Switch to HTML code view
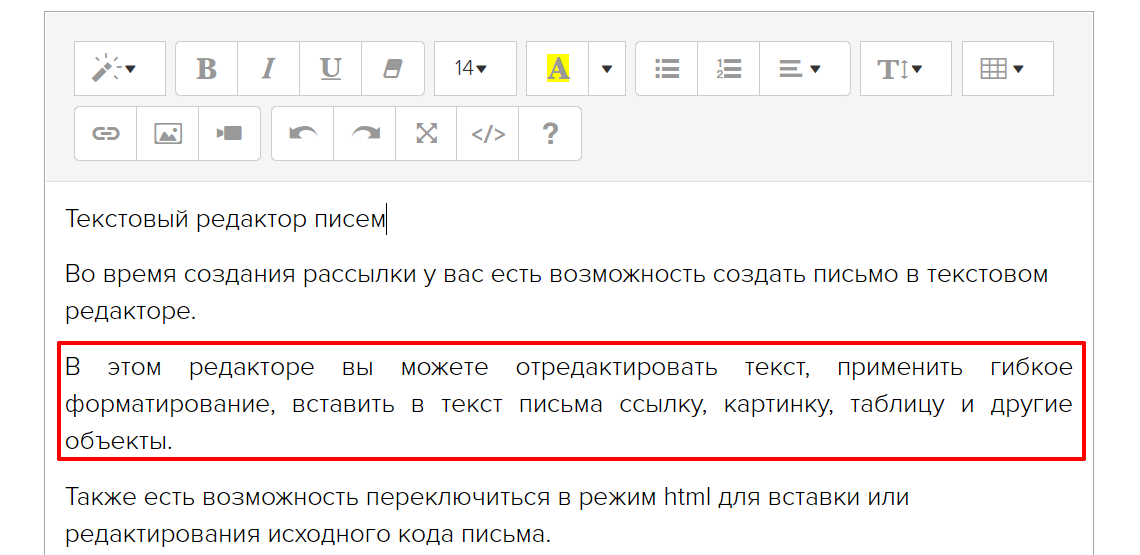This screenshot has width=1140, height=555. point(488,133)
